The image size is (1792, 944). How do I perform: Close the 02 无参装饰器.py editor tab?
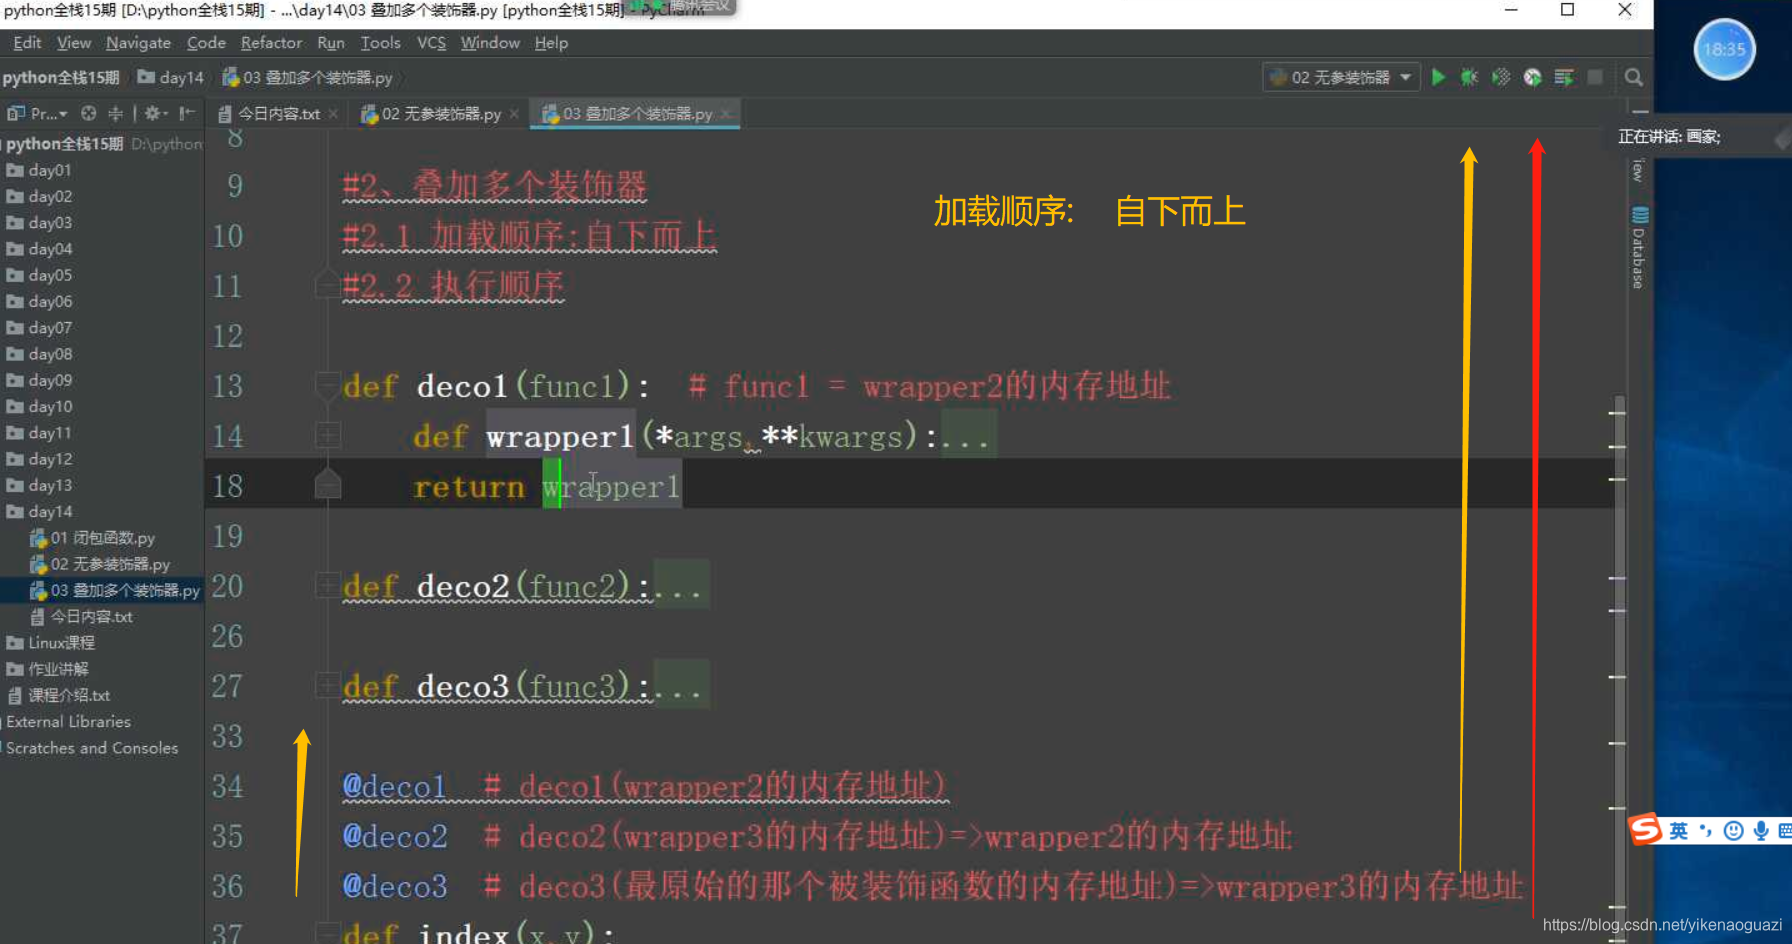pyautogui.click(x=514, y=114)
